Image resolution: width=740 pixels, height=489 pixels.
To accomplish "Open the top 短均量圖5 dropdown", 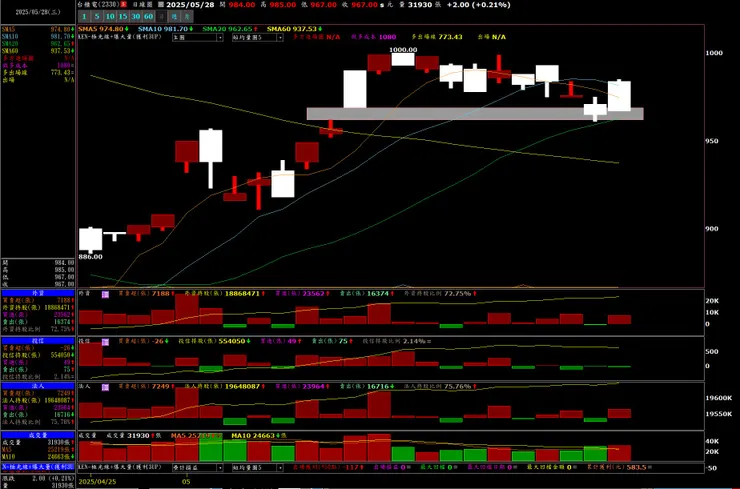I will coord(258,37).
